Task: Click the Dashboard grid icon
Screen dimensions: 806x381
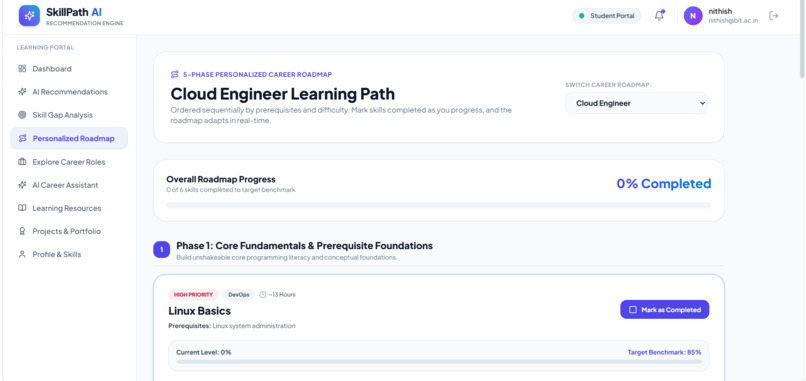Action: click(x=22, y=68)
